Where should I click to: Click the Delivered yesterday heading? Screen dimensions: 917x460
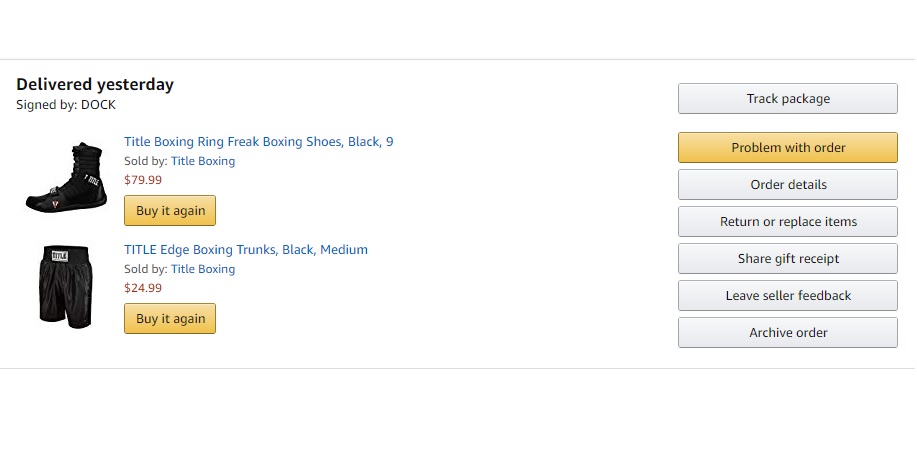point(95,85)
